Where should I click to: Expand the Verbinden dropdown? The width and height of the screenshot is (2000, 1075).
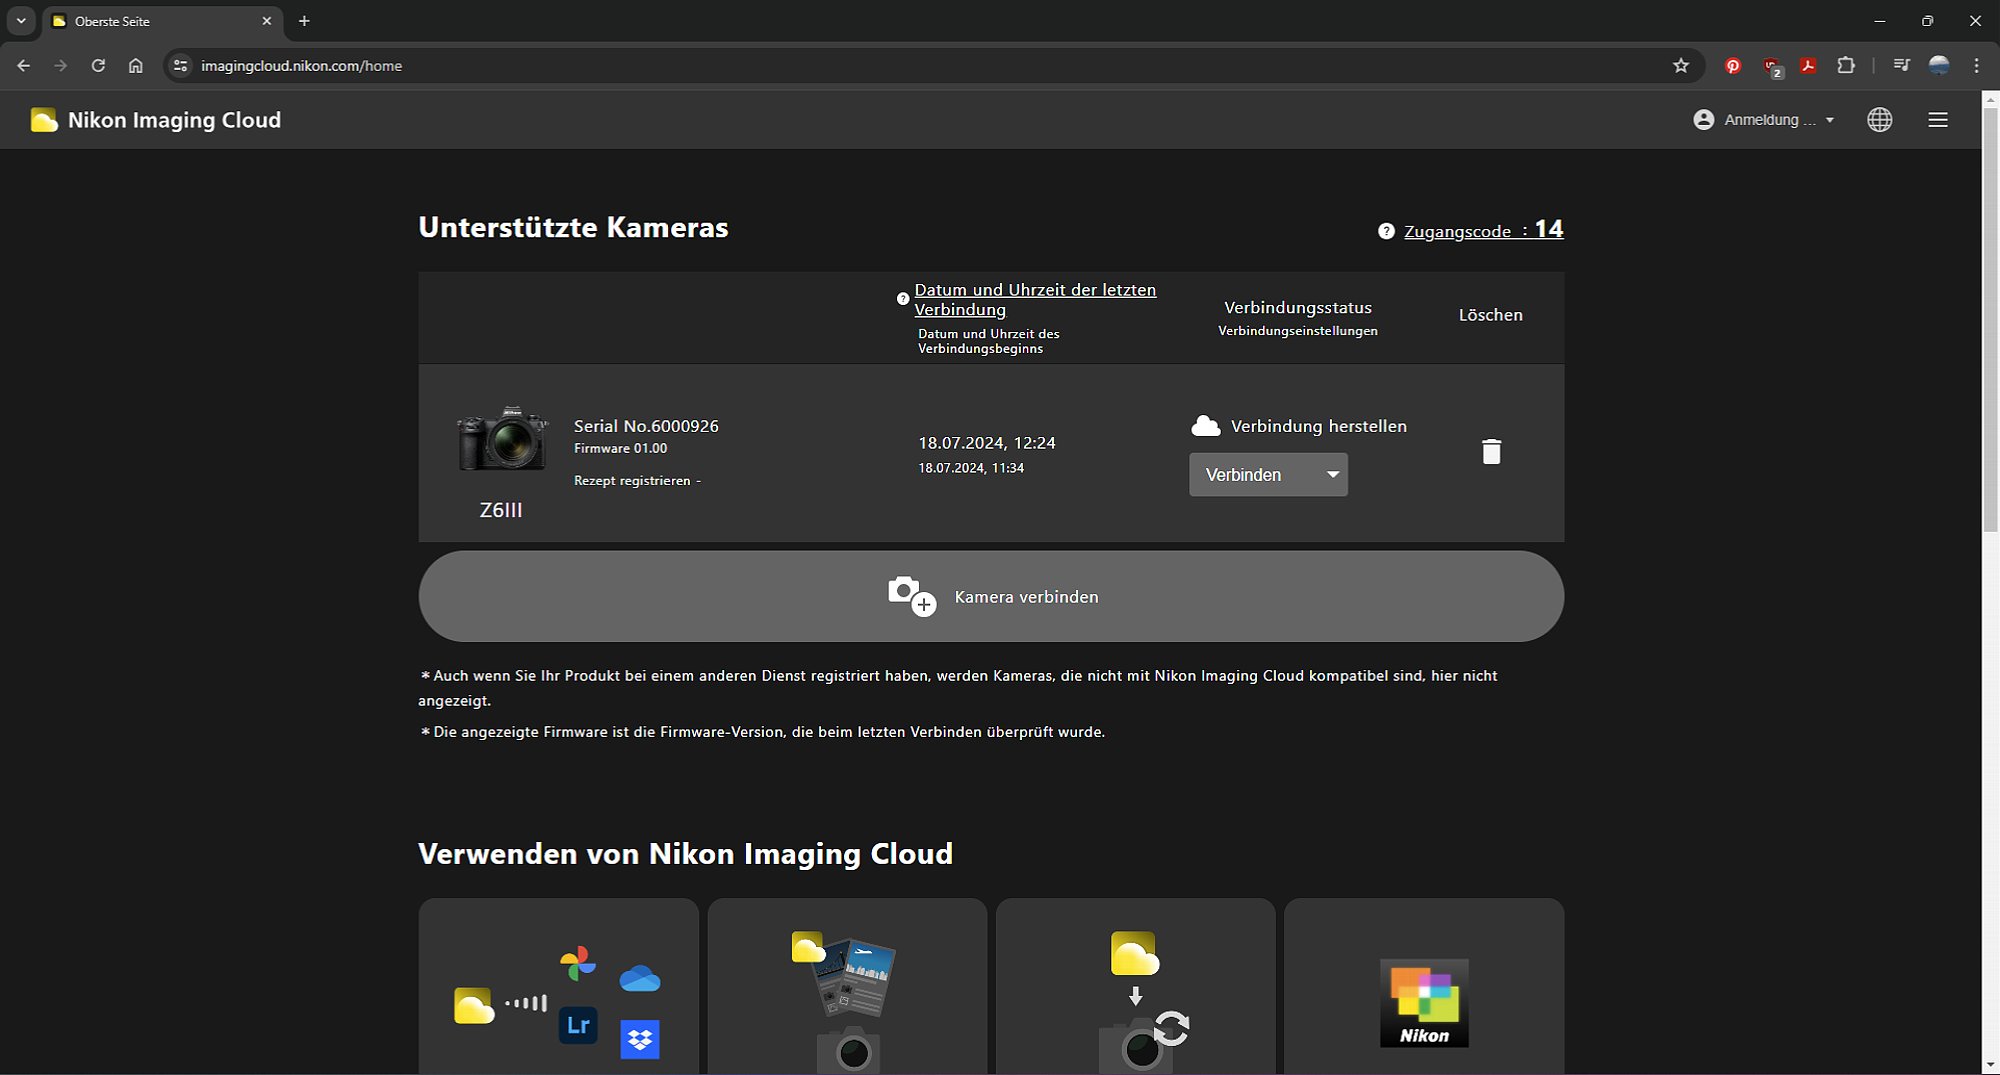point(1267,475)
